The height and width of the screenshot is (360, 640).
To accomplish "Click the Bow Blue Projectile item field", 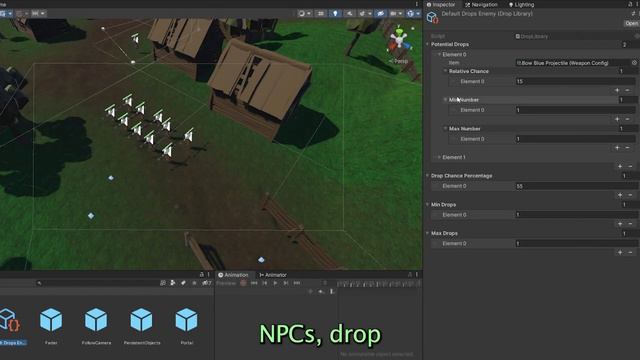I will click(572, 63).
